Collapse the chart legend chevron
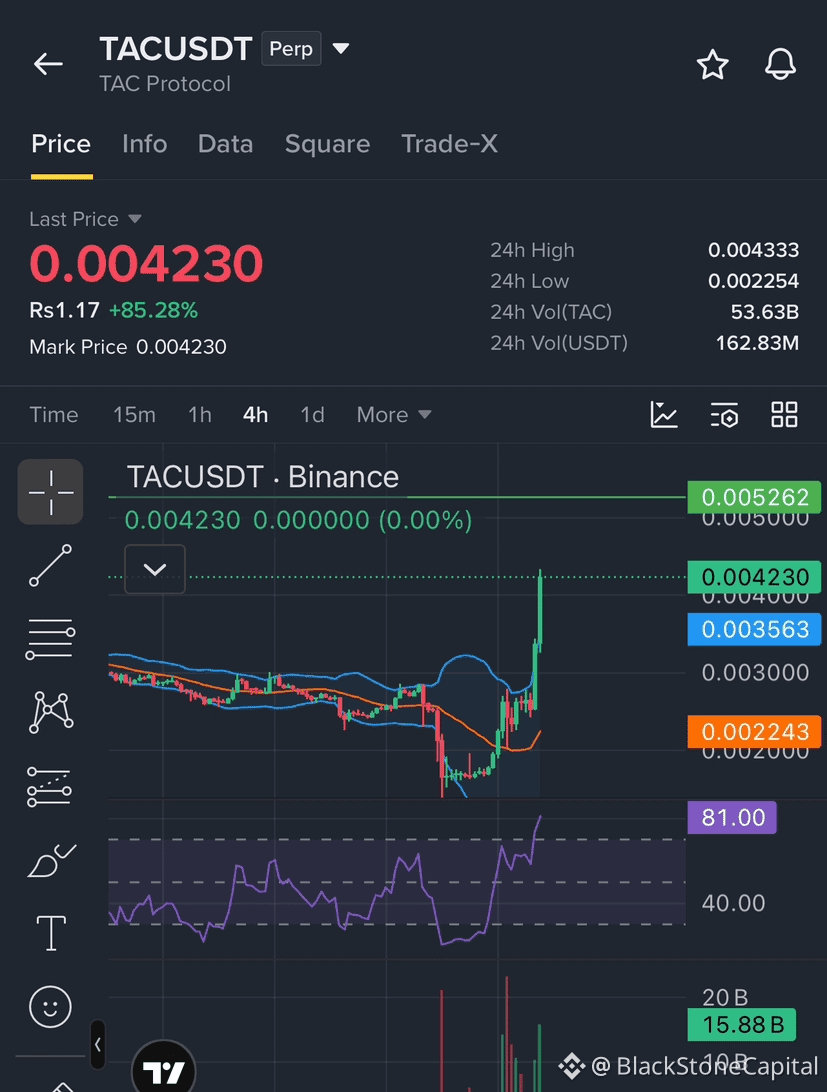Viewport: 827px width, 1092px height. coord(155,570)
